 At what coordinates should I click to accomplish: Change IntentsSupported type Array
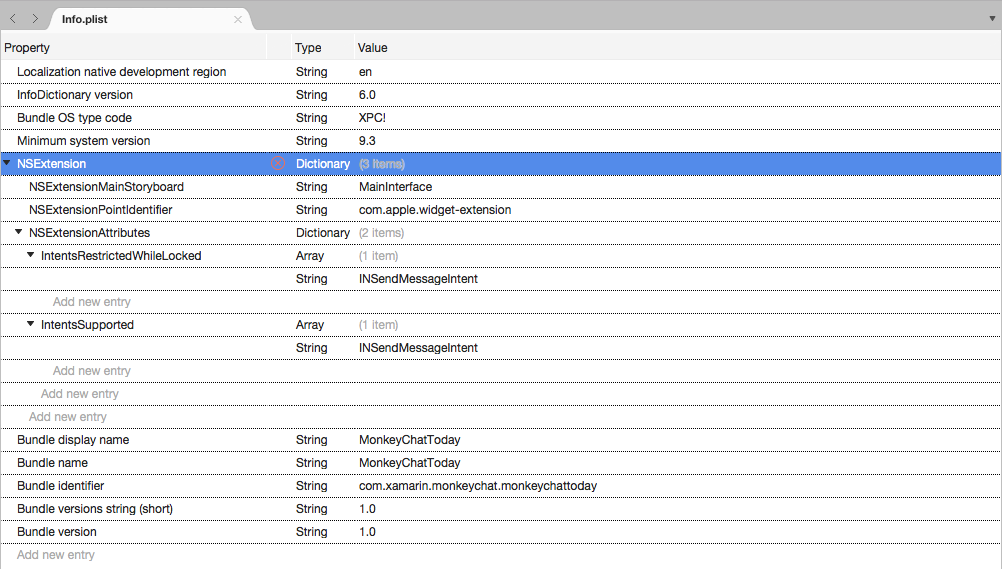point(310,325)
